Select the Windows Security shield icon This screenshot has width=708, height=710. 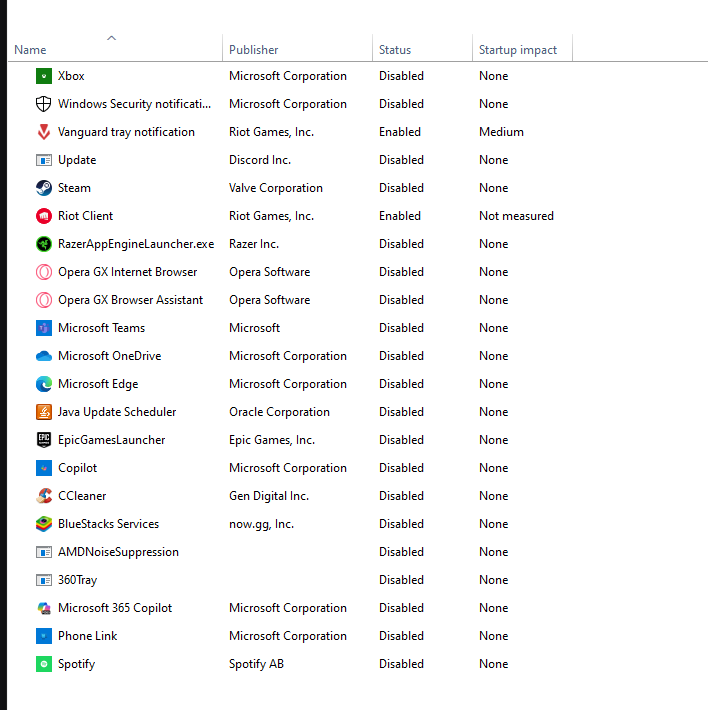pyautogui.click(x=43, y=104)
